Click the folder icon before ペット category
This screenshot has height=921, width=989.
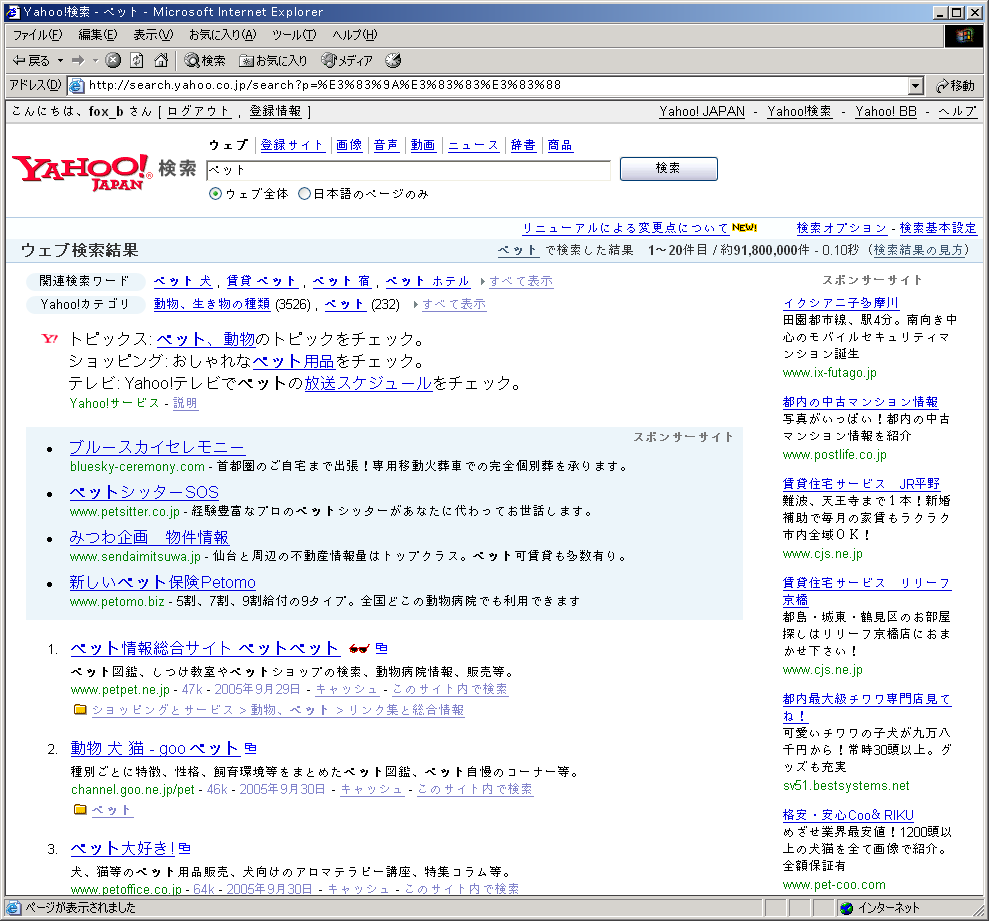coord(79,810)
